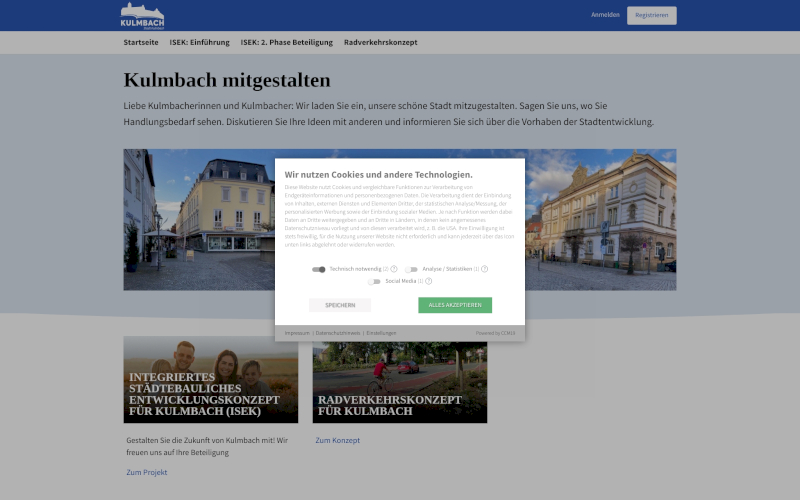800x500 pixels.
Task: Click the Kulmbach logo in header
Action: 142,16
